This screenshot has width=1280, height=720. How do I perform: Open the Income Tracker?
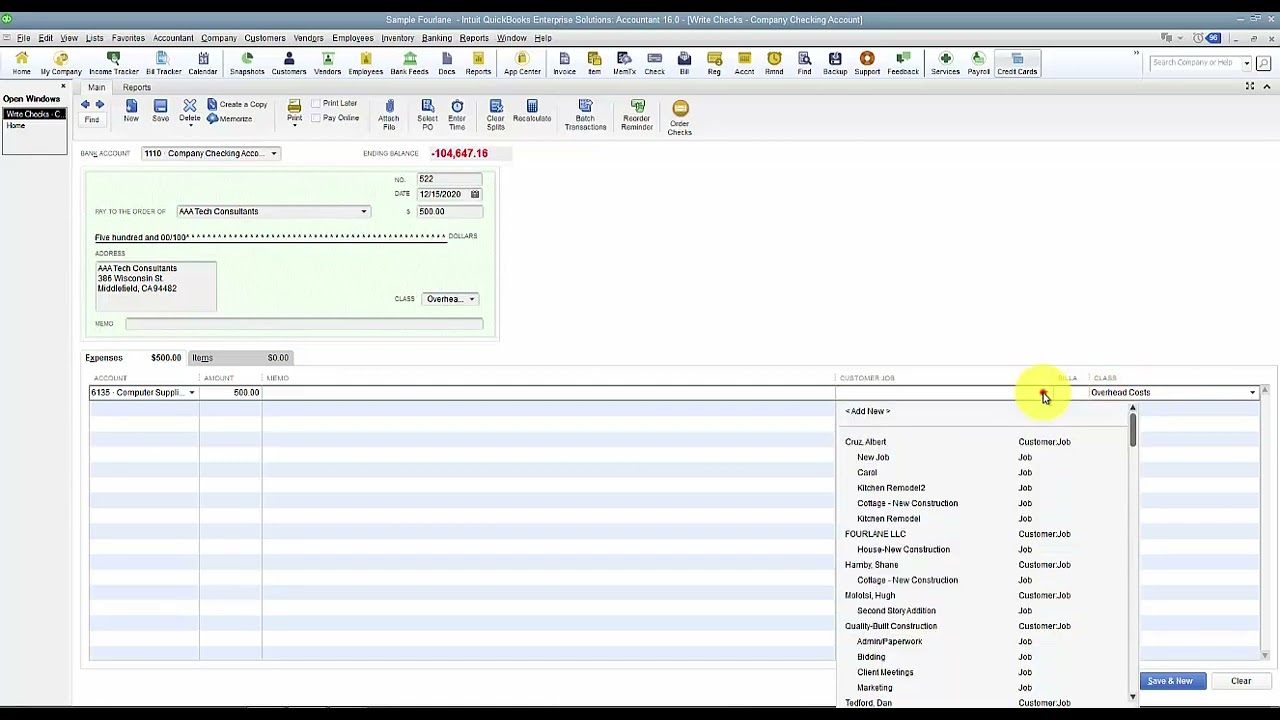pyautogui.click(x=113, y=64)
